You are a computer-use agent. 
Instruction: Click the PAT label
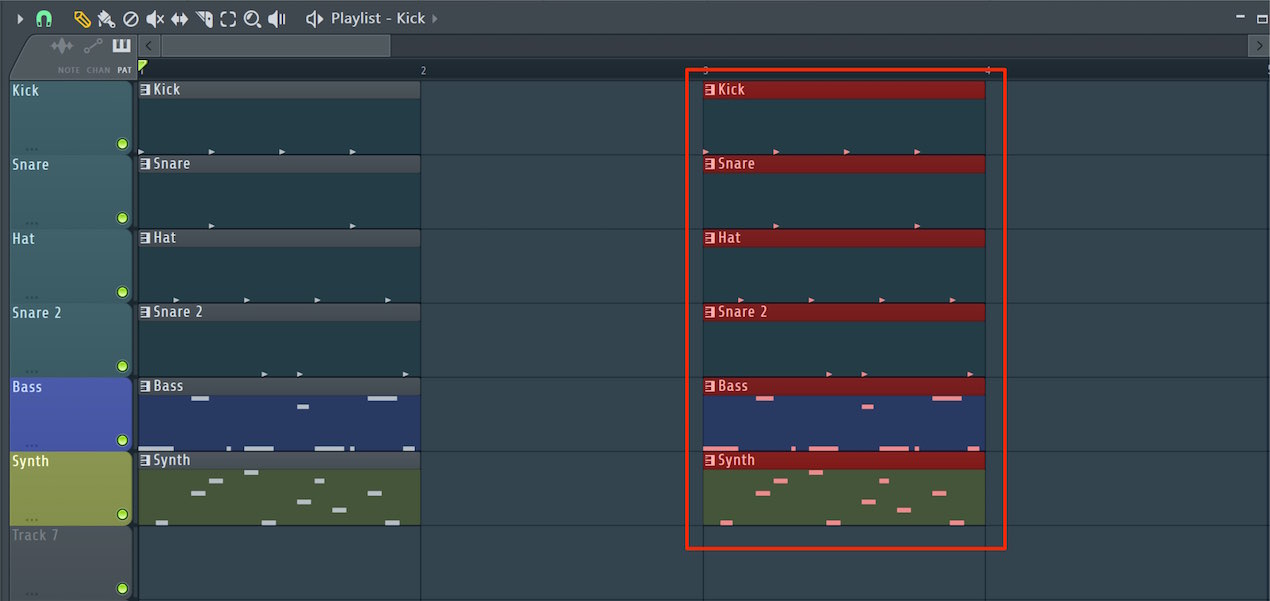click(x=124, y=70)
